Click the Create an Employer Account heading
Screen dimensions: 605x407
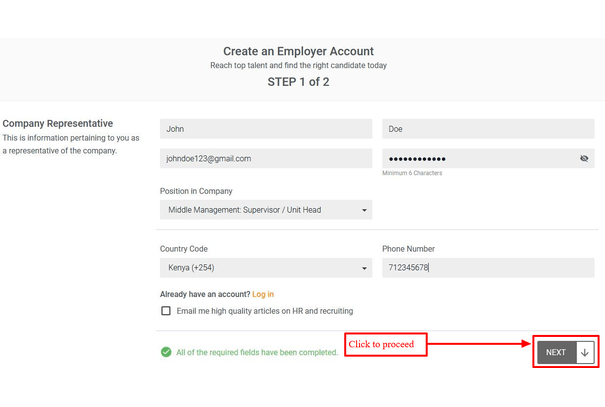pyautogui.click(x=298, y=51)
